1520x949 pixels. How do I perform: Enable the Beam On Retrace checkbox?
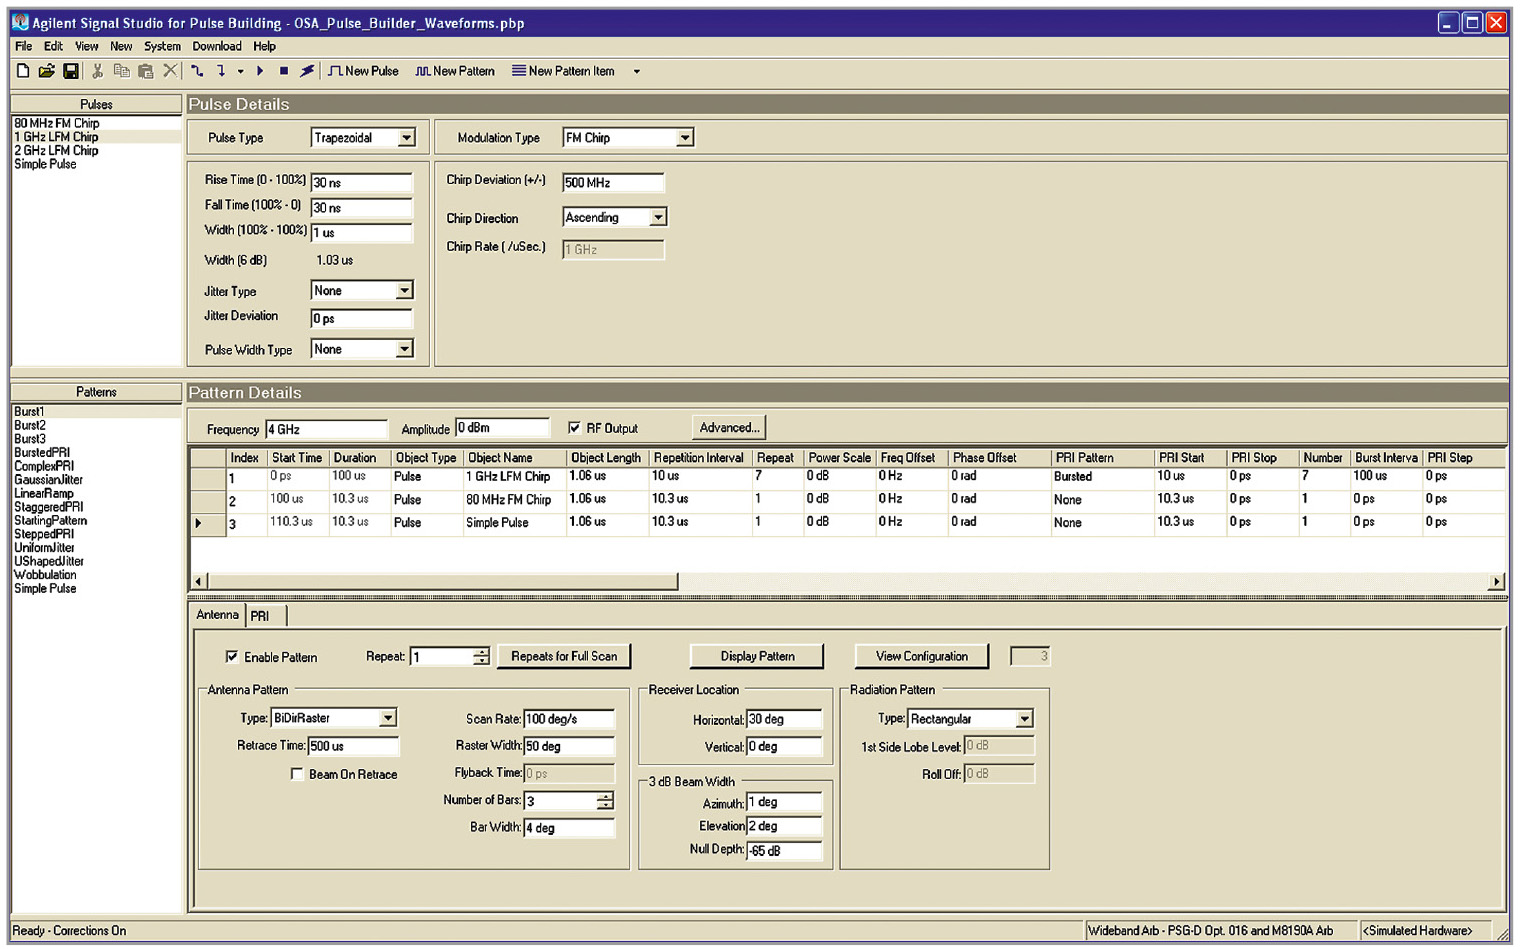pos(297,774)
